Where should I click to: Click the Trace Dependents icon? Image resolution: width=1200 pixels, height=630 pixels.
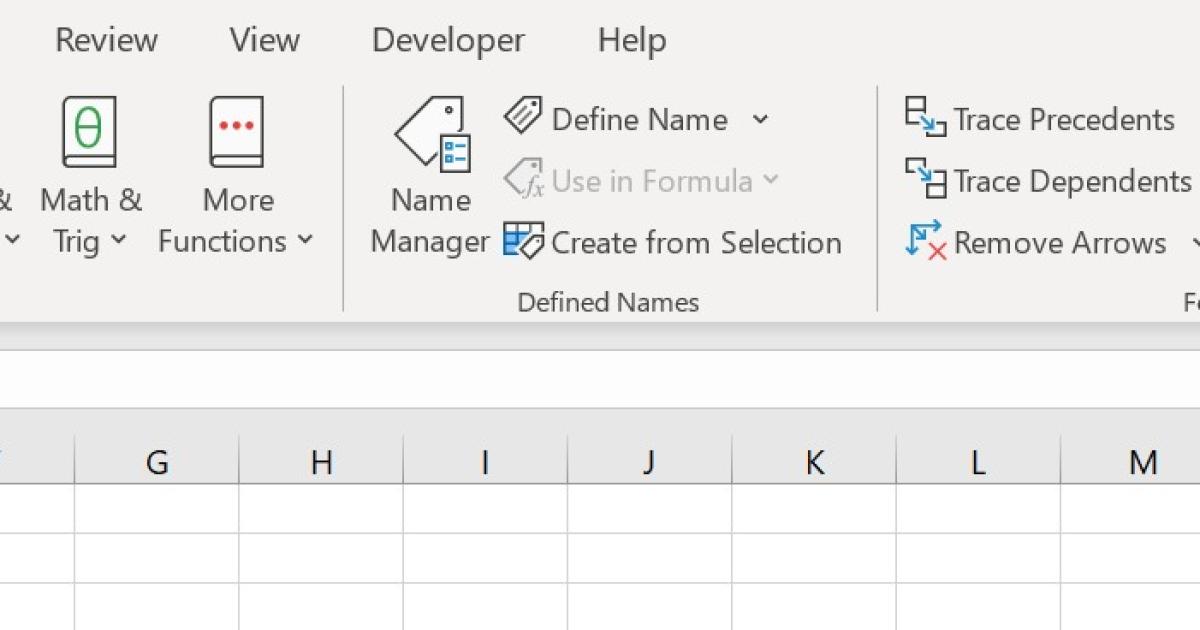coord(925,179)
